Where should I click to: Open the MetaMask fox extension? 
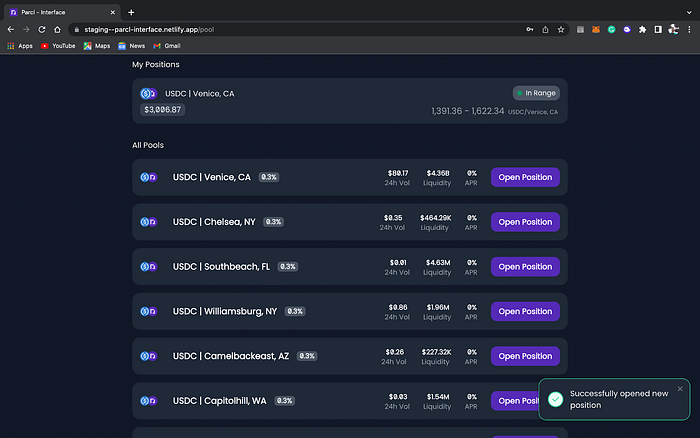pos(596,29)
